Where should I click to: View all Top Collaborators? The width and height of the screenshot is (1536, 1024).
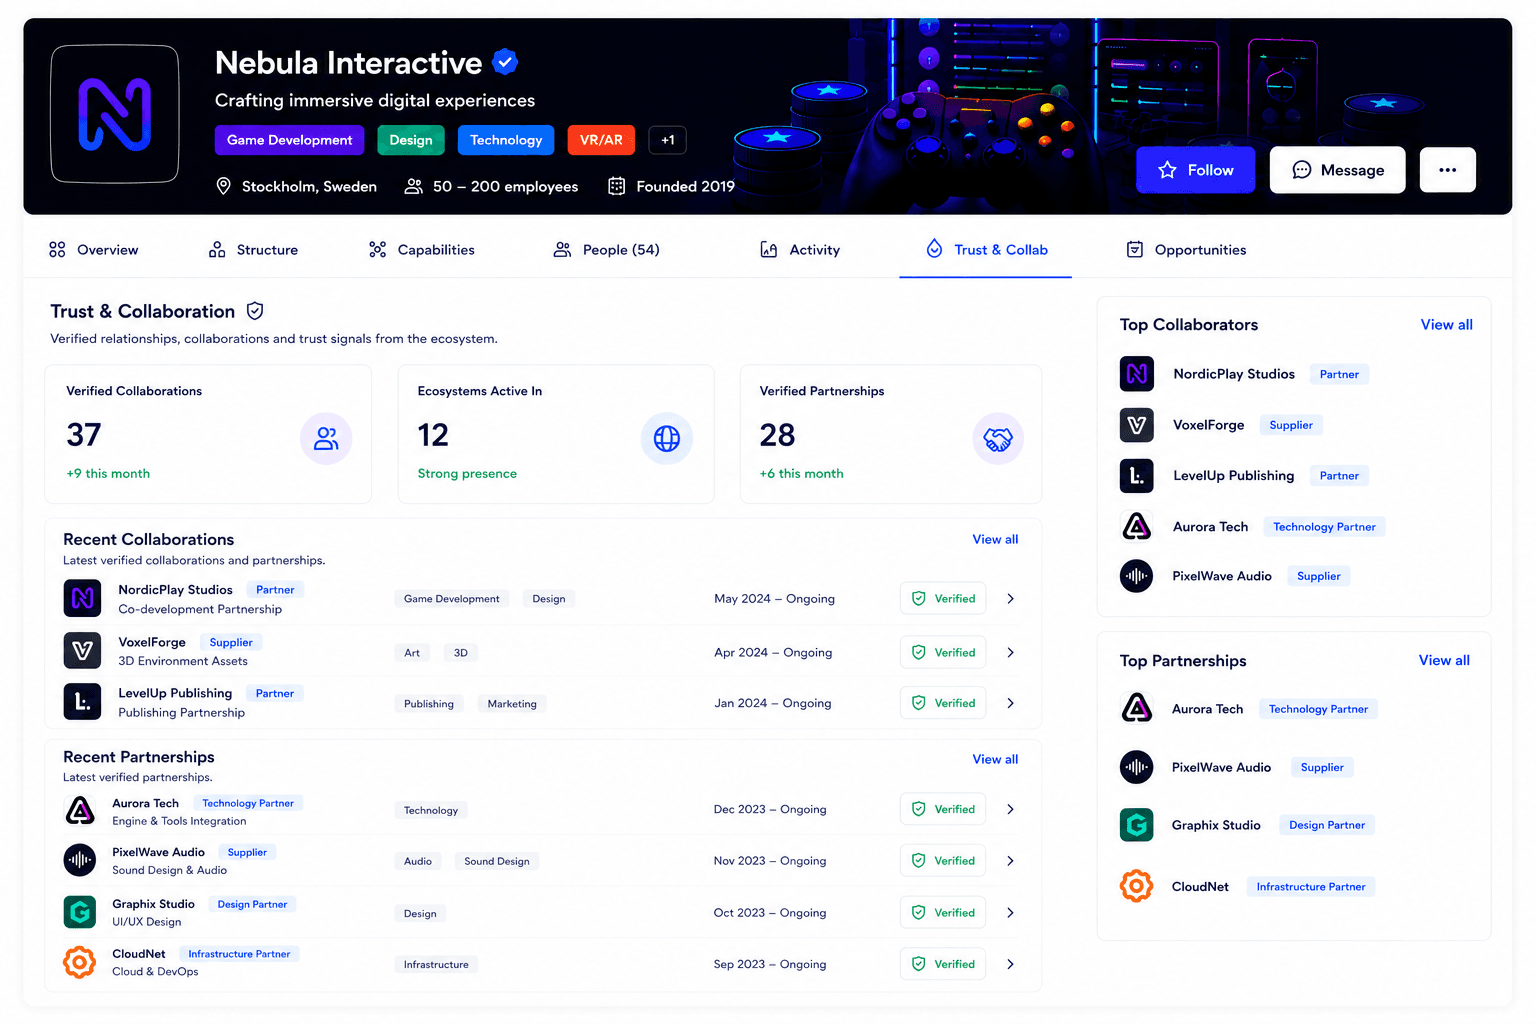coord(1446,324)
